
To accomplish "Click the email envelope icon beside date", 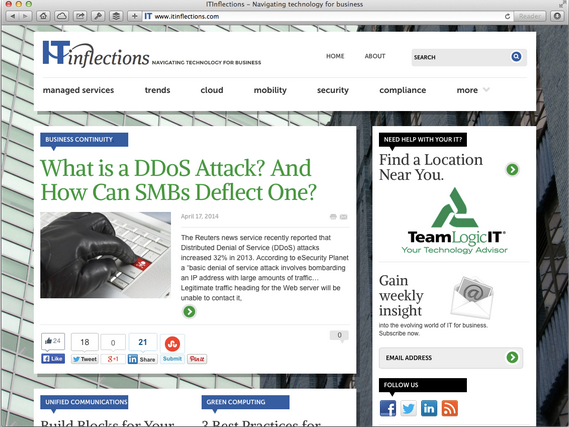I will tap(344, 217).
